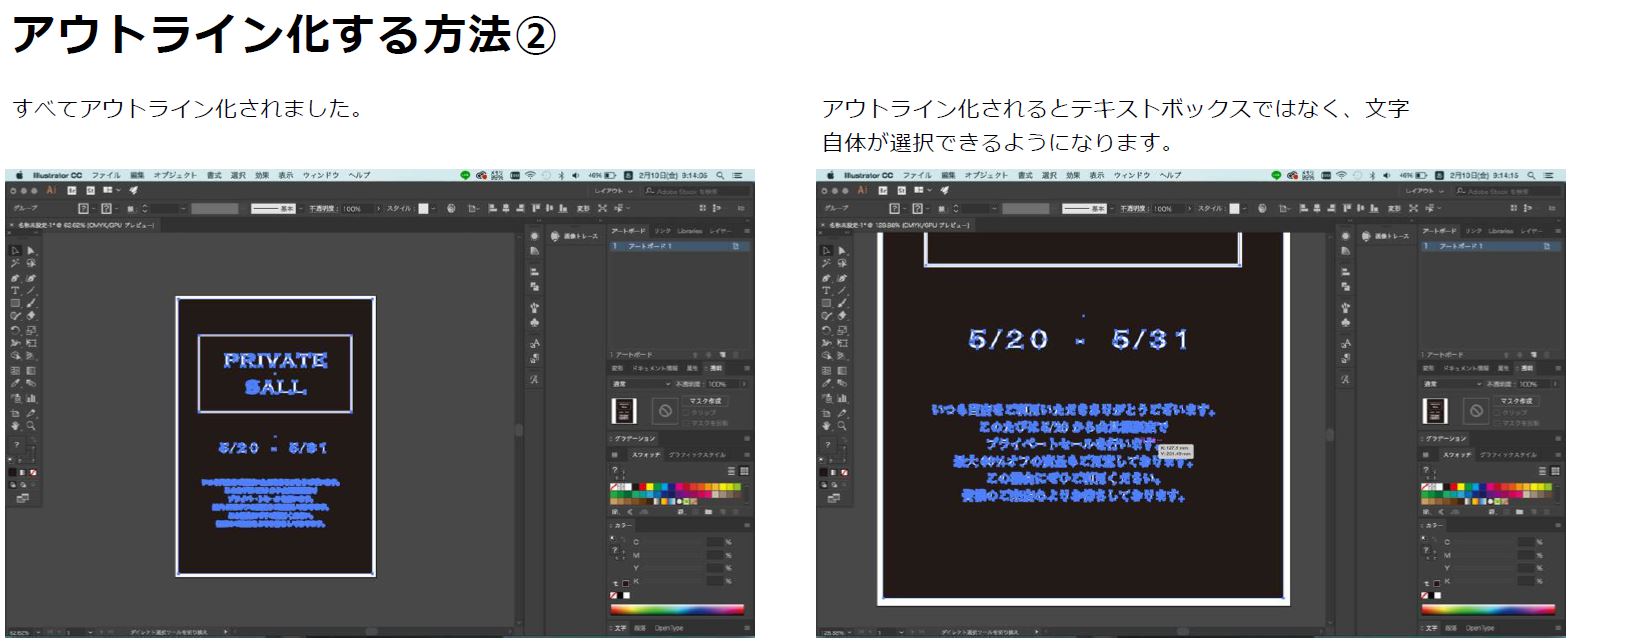Switch swatches to list view, left screenshot

[732, 471]
